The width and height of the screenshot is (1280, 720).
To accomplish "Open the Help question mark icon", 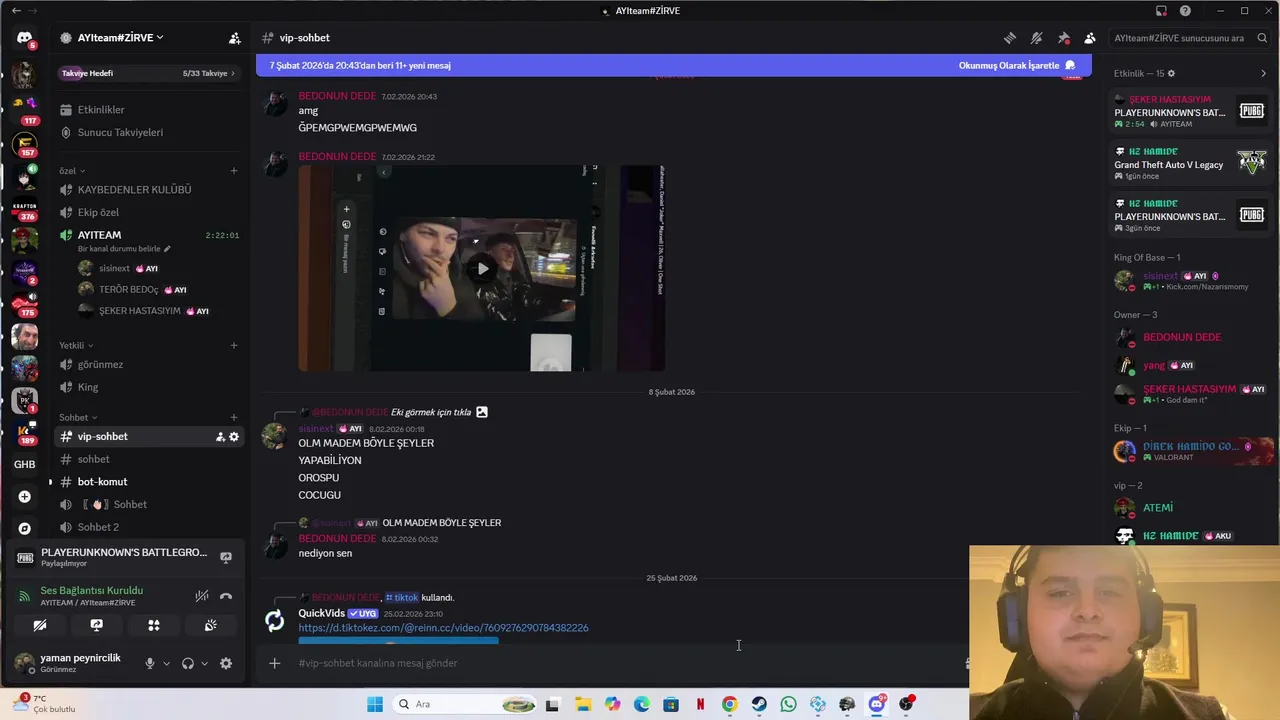I will tap(1185, 11).
